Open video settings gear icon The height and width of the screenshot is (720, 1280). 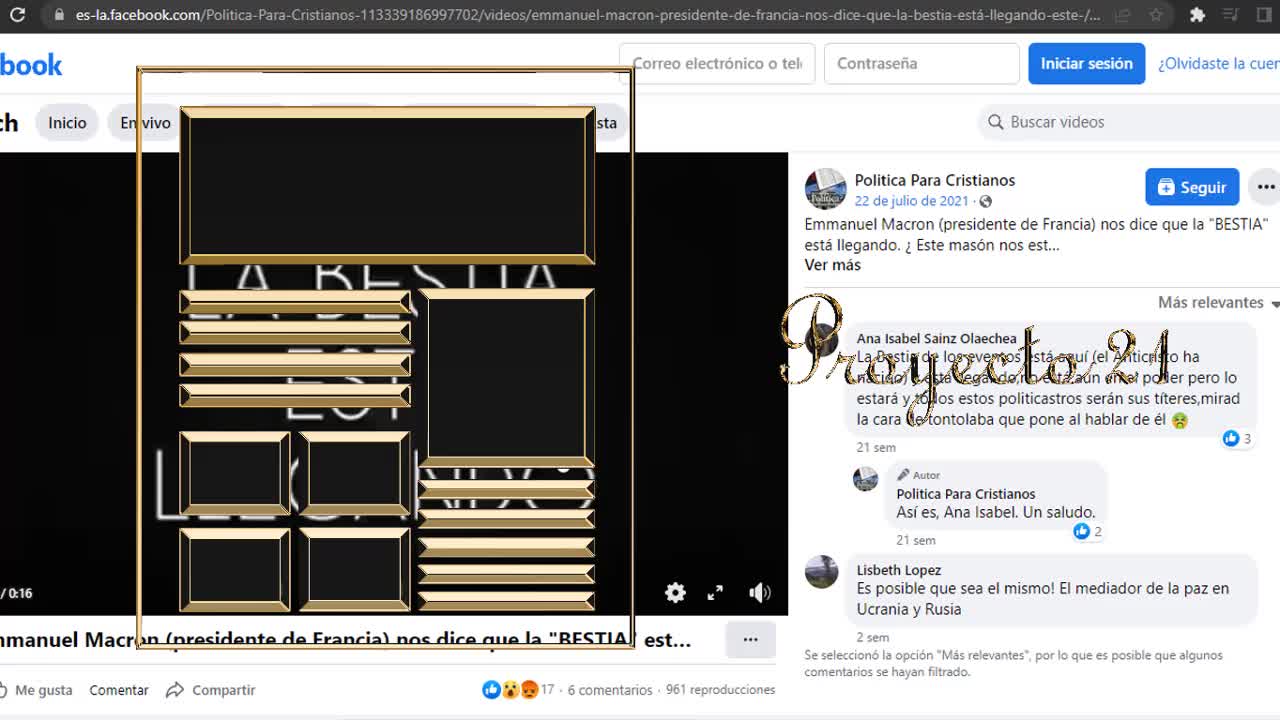(676, 592)
